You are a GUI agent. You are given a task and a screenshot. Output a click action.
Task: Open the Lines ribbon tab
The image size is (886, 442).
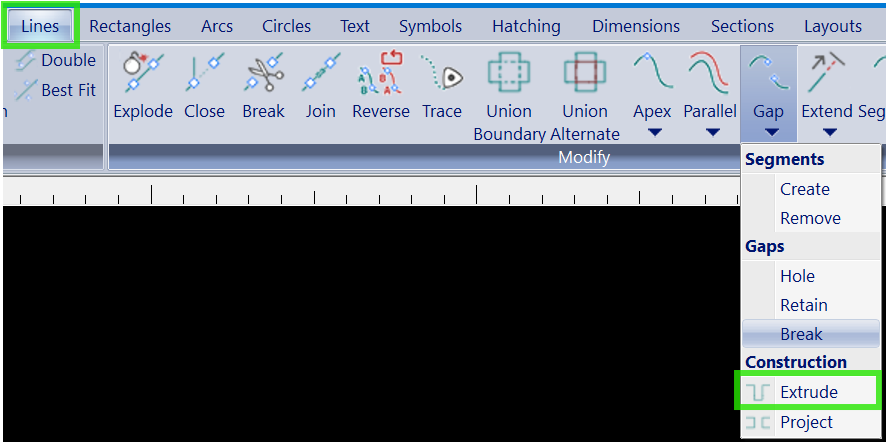[x=40, y=26]
